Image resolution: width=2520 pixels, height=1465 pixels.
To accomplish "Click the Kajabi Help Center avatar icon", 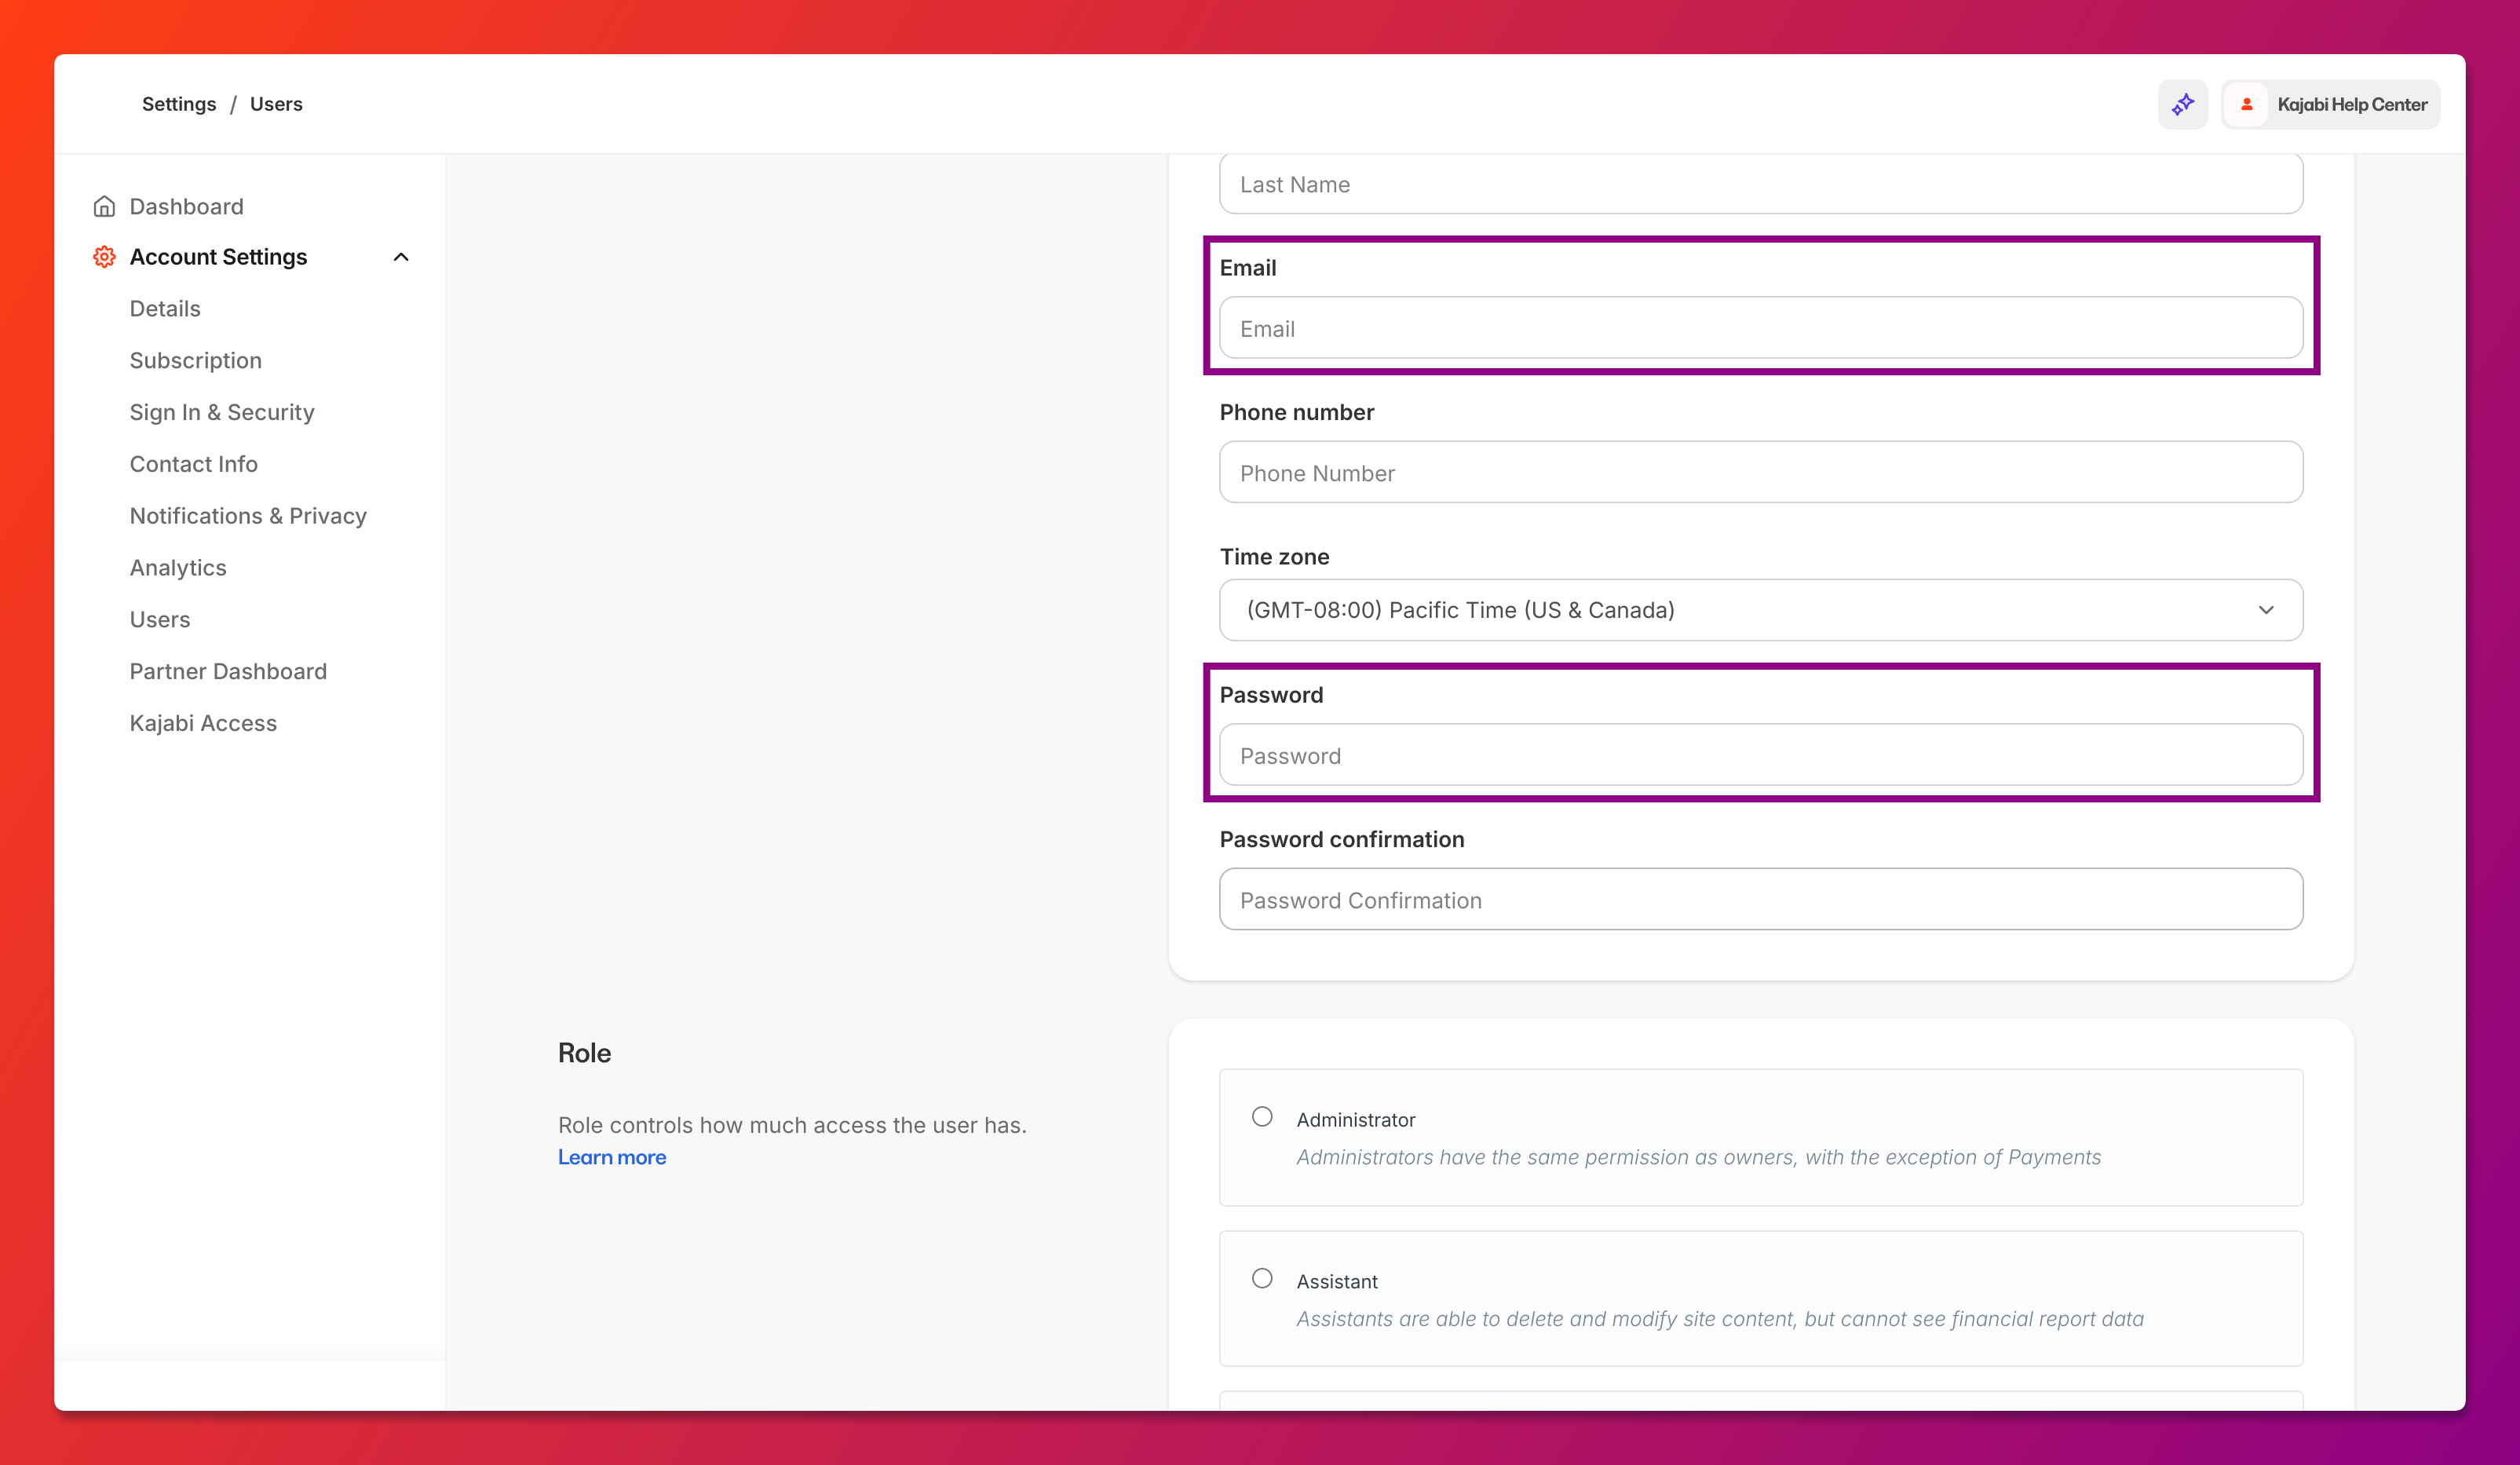I will [x=2246, y=104].
